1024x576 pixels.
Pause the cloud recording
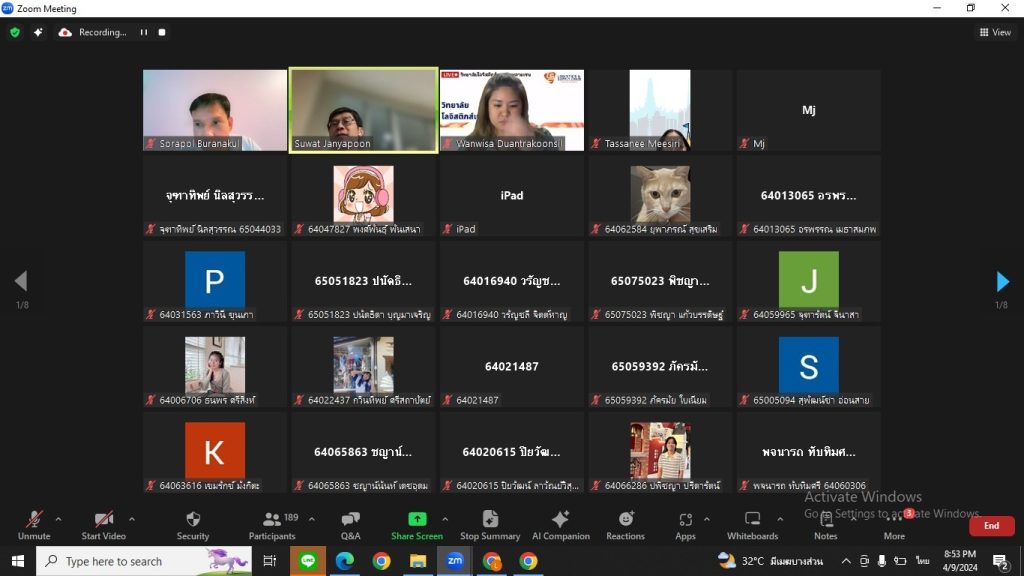pos(144,32)
